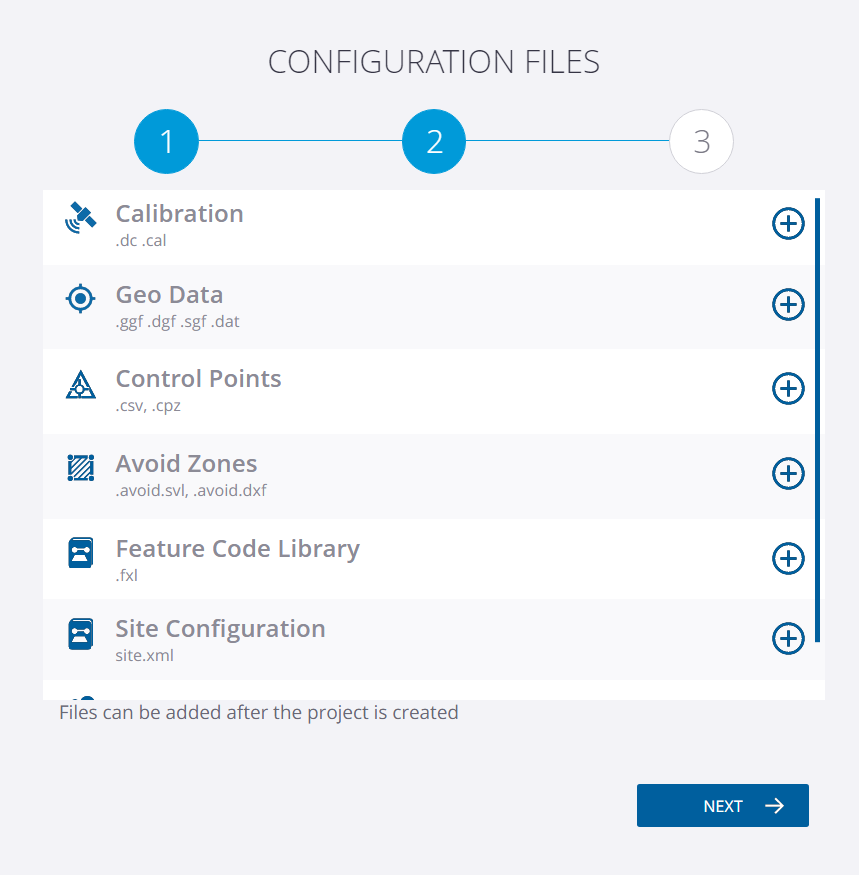The height and width of the screenshot is (875, 859).
Task: Select the Site Configuration row label
Action: (220, 629)
